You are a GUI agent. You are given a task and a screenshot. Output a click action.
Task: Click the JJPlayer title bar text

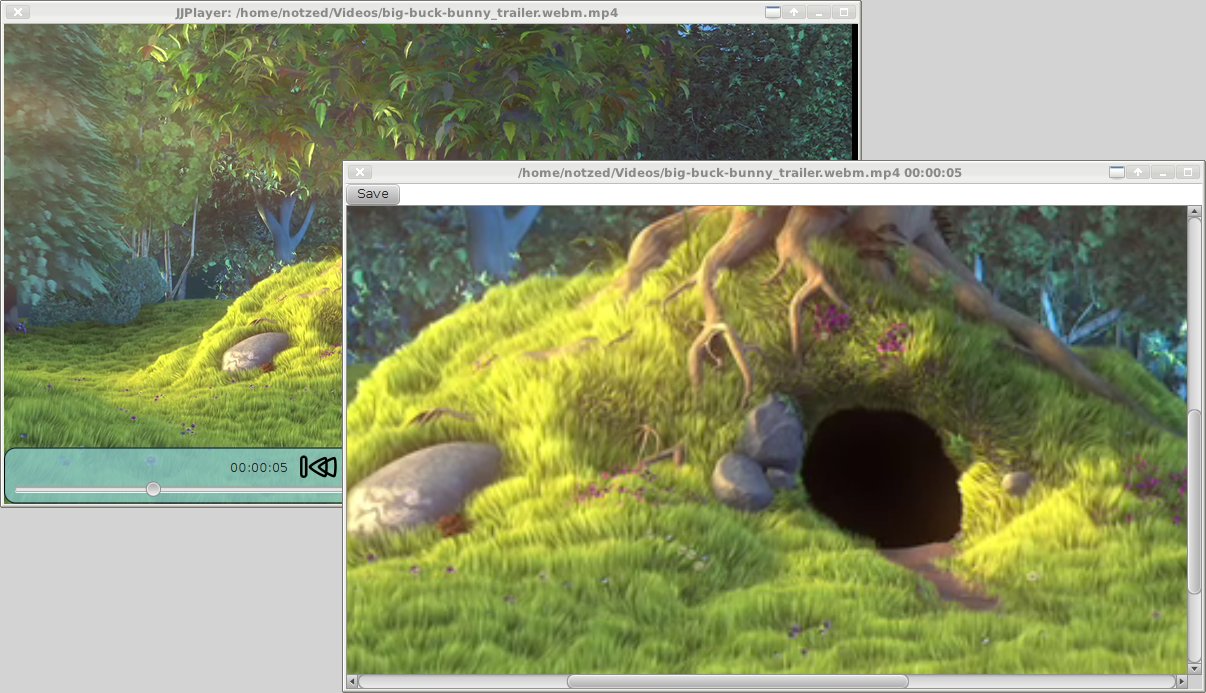click(x=396, y=13)
